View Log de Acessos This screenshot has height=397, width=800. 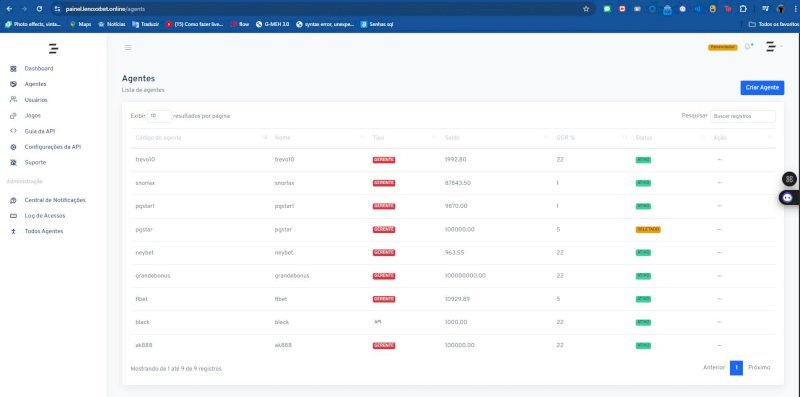coord(45,215)
